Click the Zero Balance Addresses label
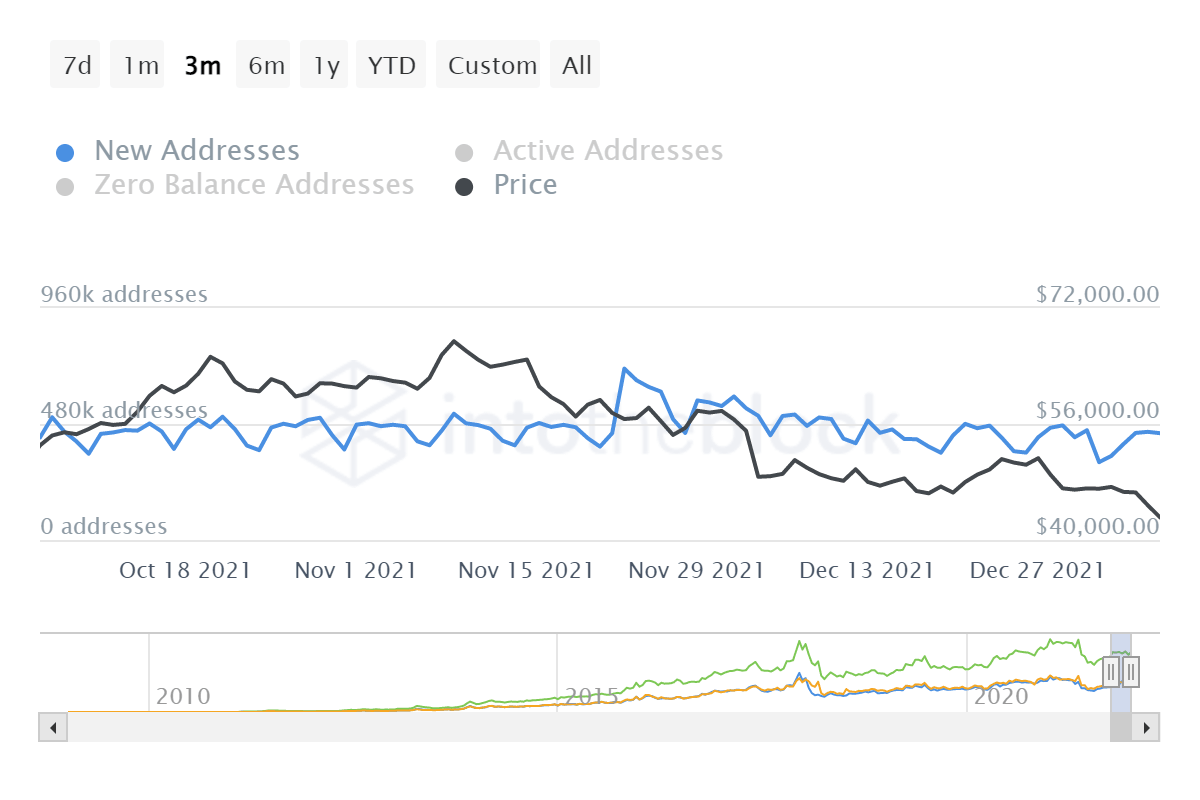 tap(254, 185)
